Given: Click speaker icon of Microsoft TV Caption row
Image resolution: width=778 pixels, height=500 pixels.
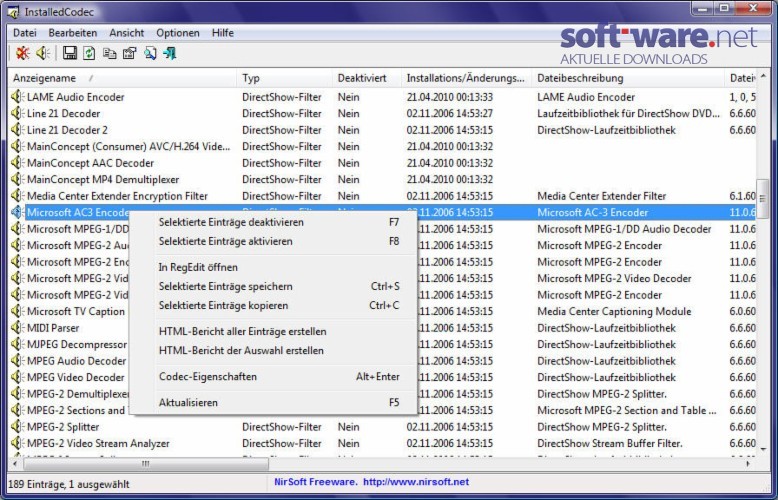Looking at the screenshot, I should 17,311.
